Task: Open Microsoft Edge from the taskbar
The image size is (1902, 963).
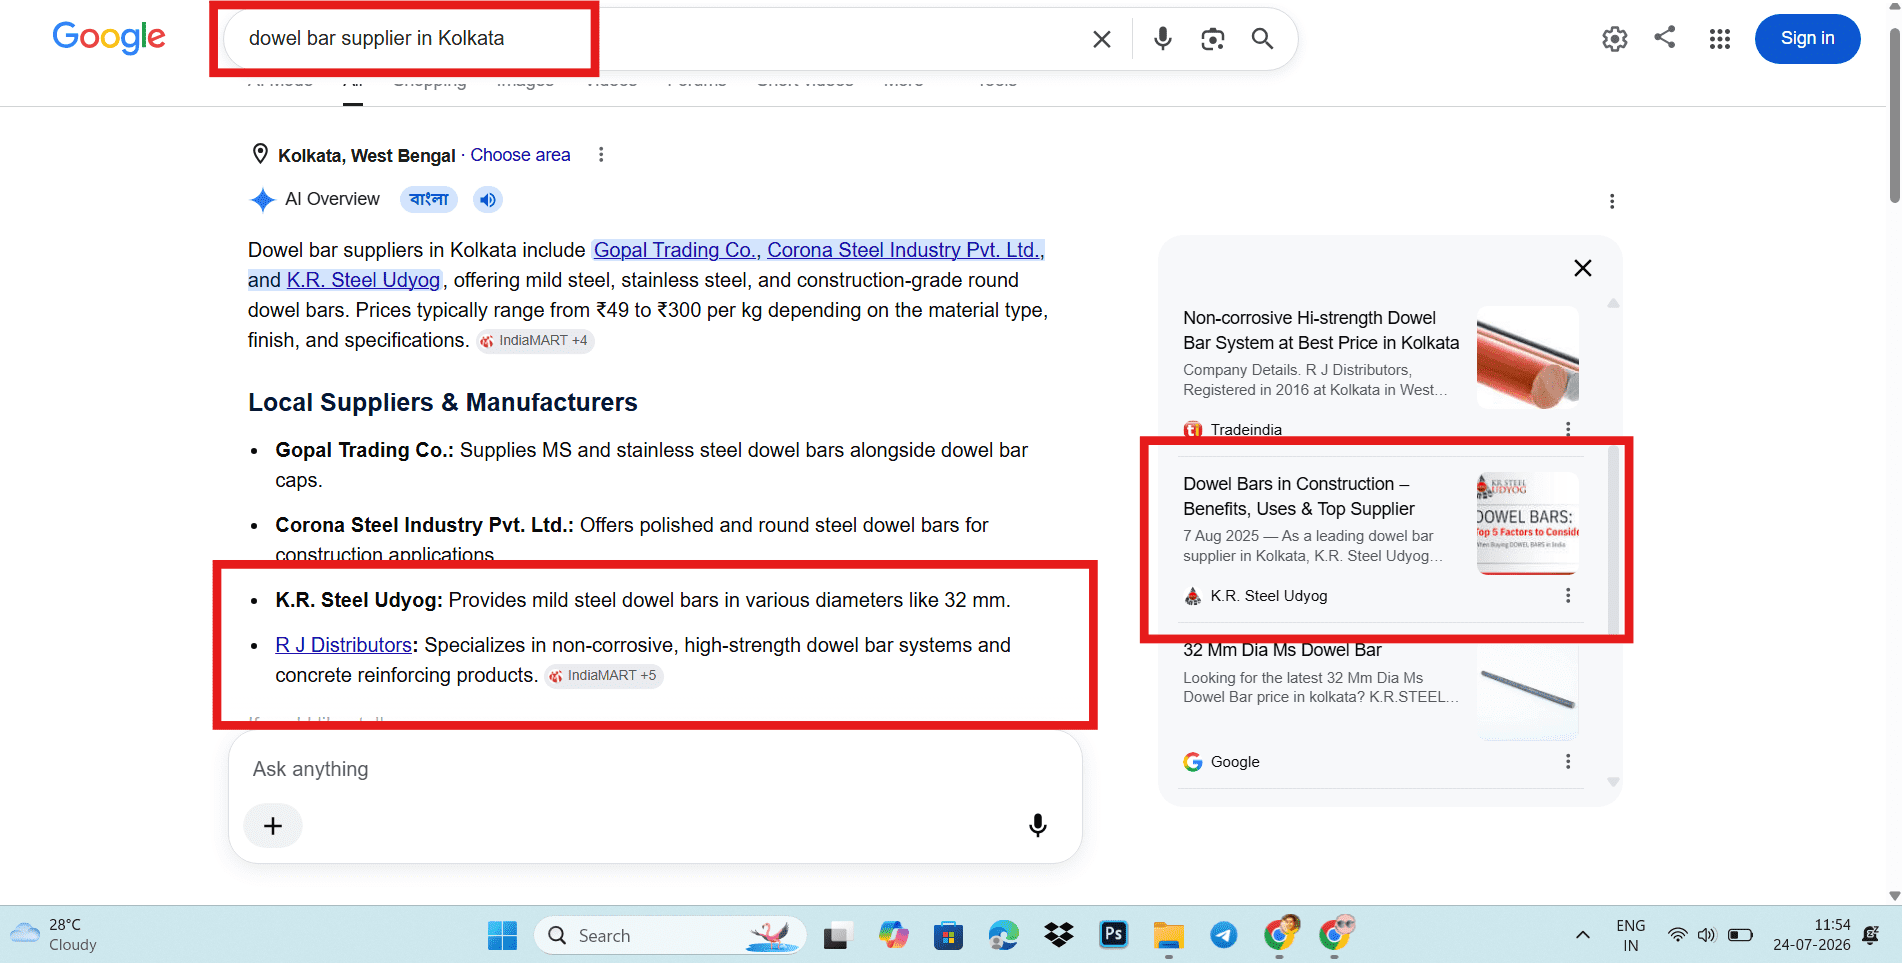Action: point(1003,936)
